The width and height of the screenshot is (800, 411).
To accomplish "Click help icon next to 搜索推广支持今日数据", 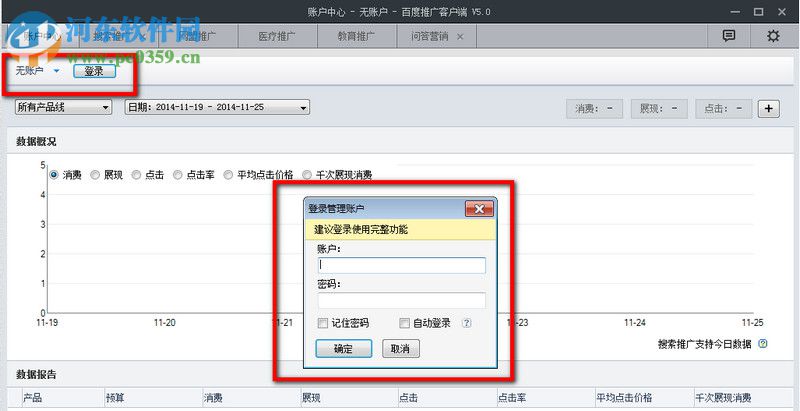I will tap(762, 344).
